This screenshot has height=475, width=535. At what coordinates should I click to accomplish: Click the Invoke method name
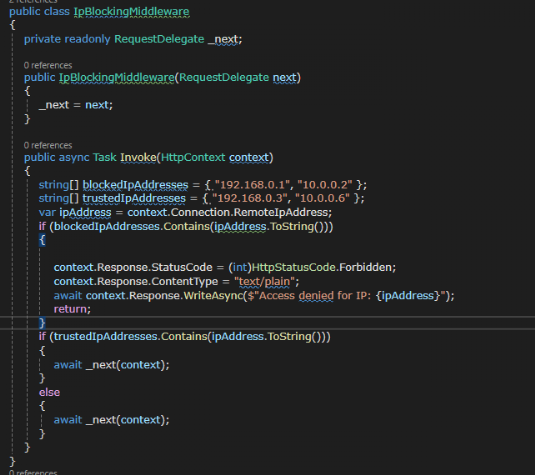[138, 157]
